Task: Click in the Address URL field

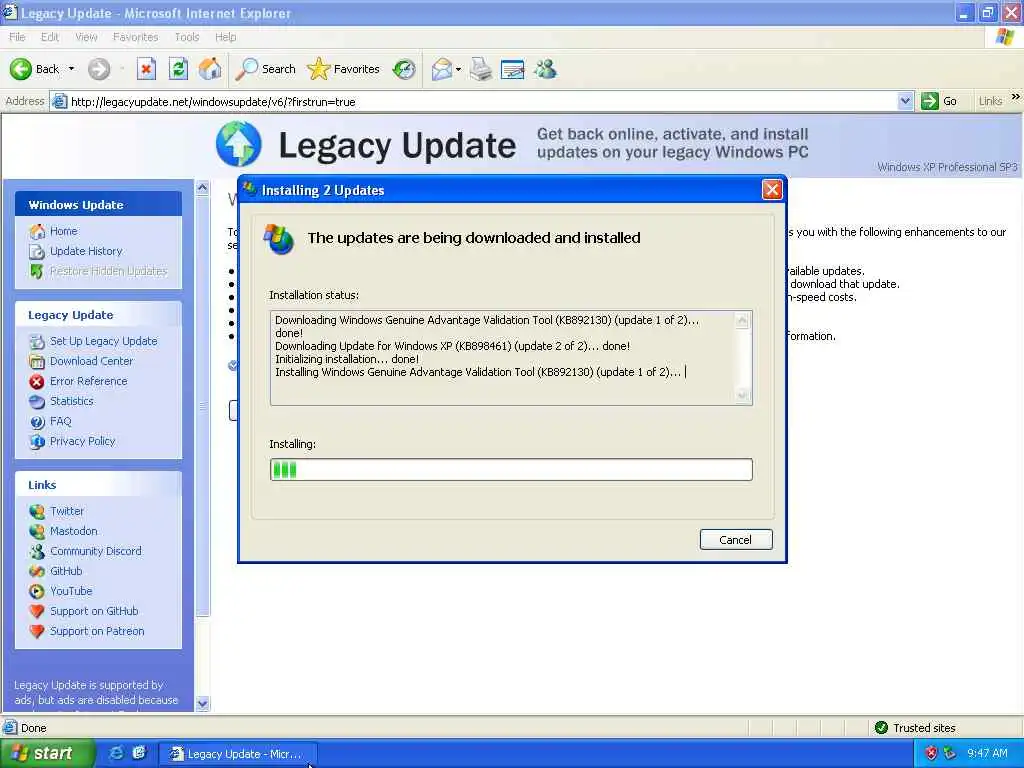Action: (482, 101)
